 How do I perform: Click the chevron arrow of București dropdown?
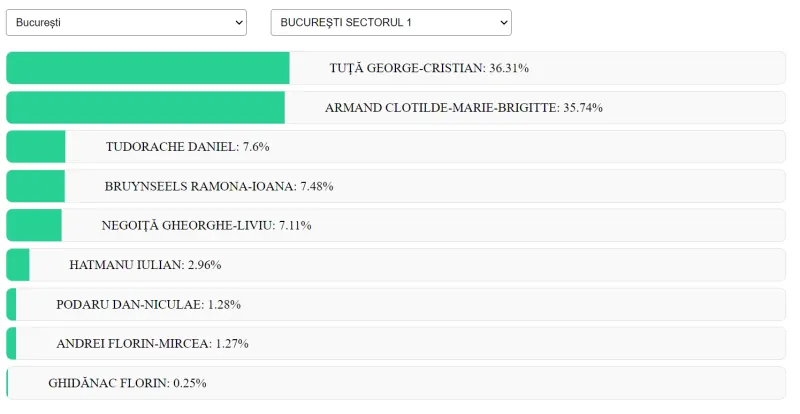pyautogui.click(x=239, y=23)
